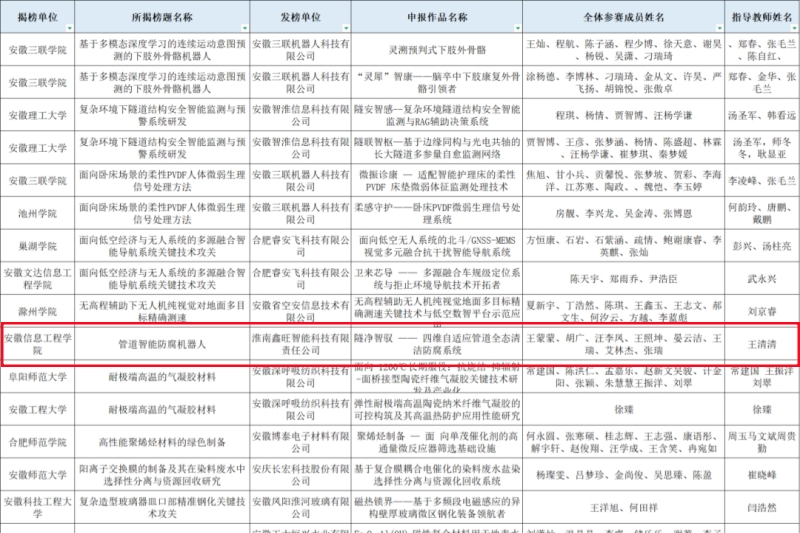The image size is (800, 533).
Task: Select the advisor cell 彭兴、汤柱亮
Action: coord(762,246)
